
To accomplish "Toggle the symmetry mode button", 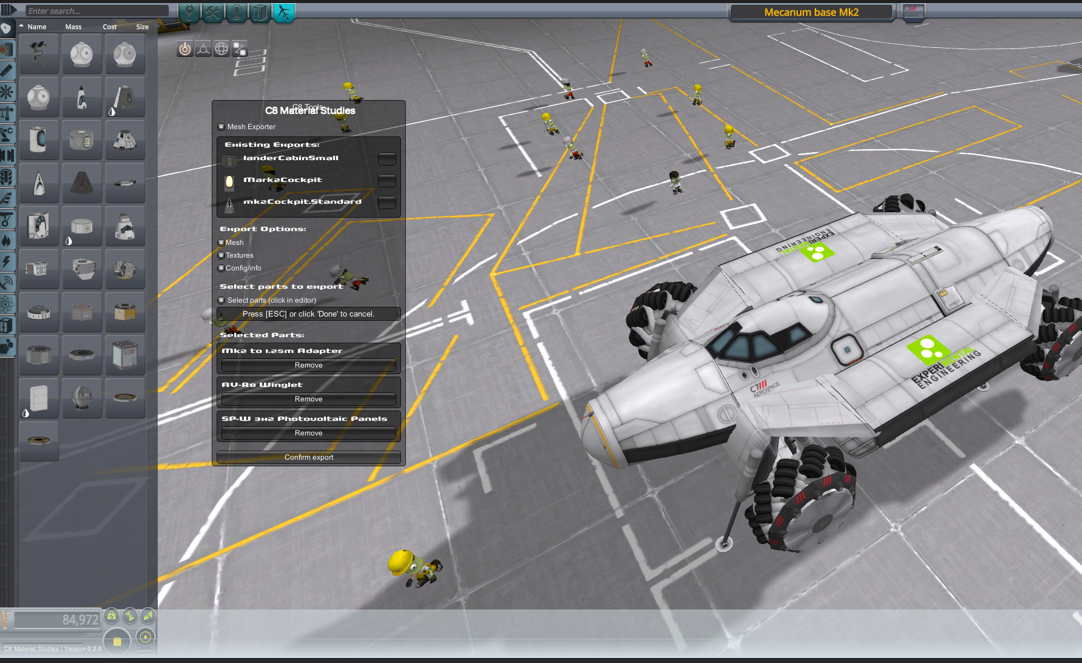I will click(117, 640).
